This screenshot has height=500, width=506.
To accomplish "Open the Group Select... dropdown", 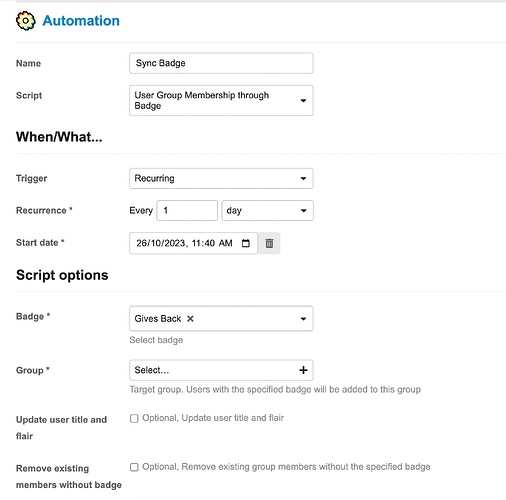I will tap(221, 370).
